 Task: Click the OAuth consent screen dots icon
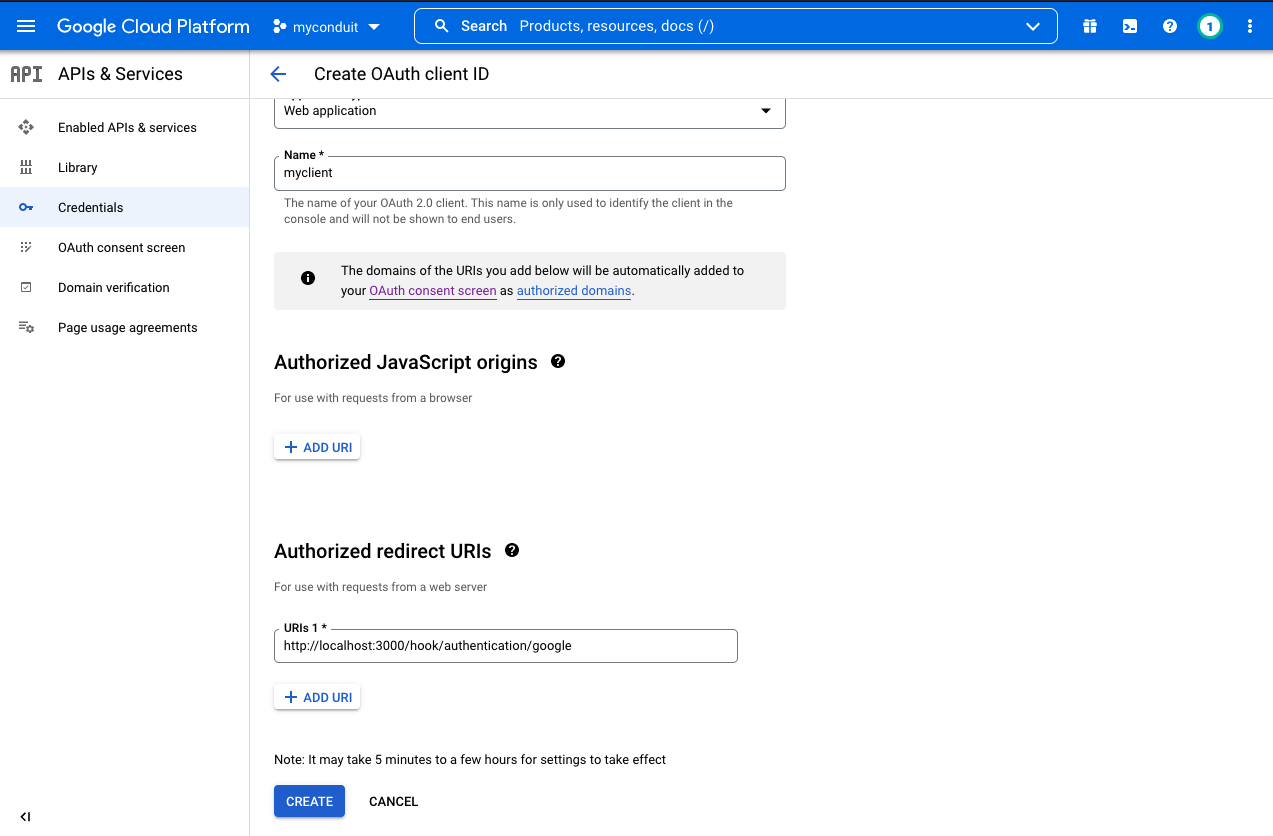(26, 247)
